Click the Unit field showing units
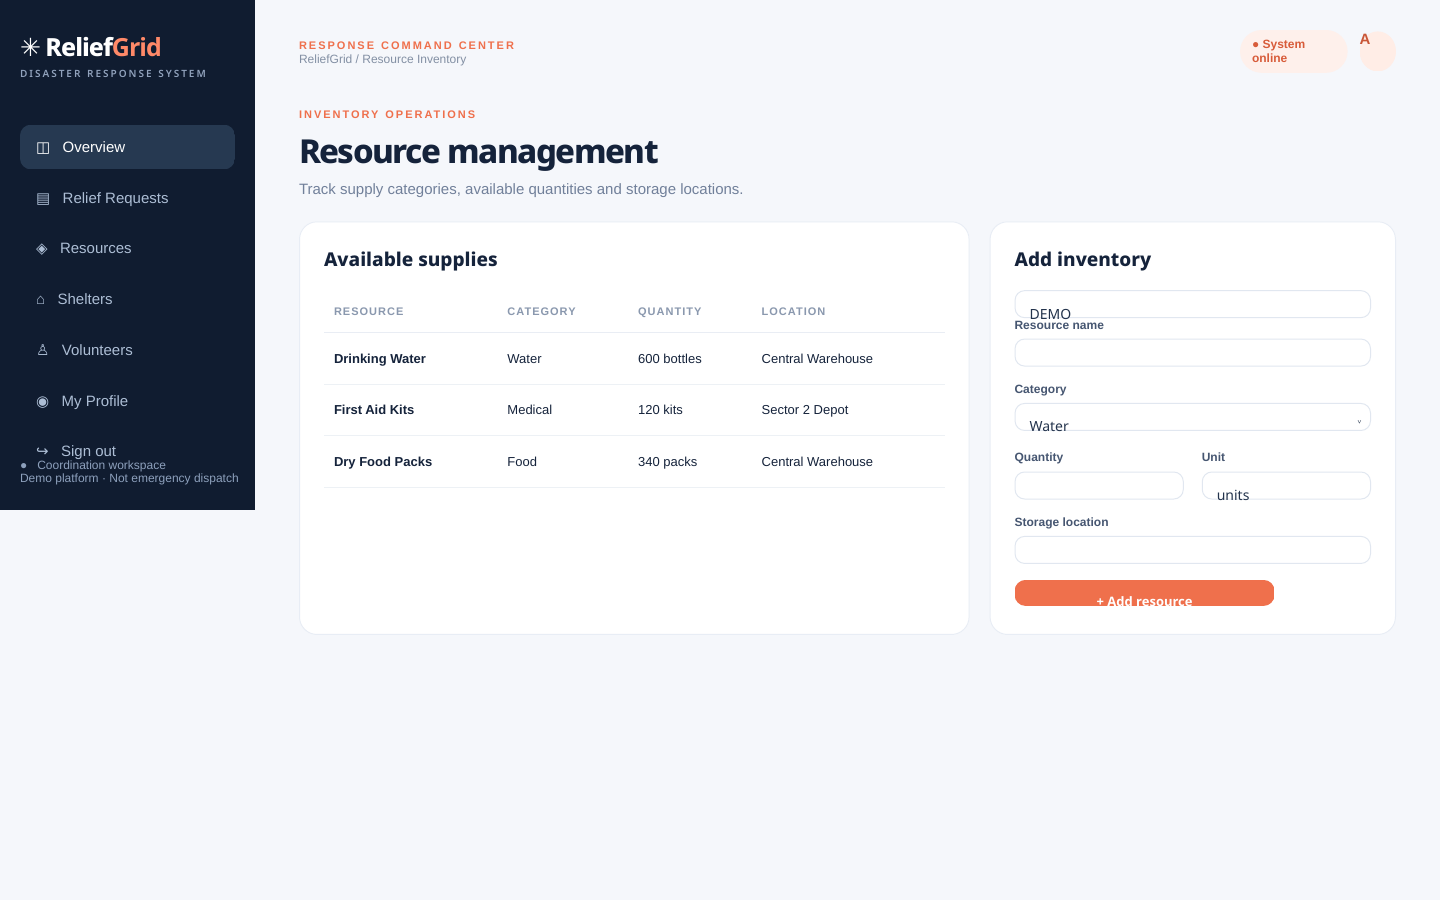Screen dimensions: 1440x900 pos(1286,486)
